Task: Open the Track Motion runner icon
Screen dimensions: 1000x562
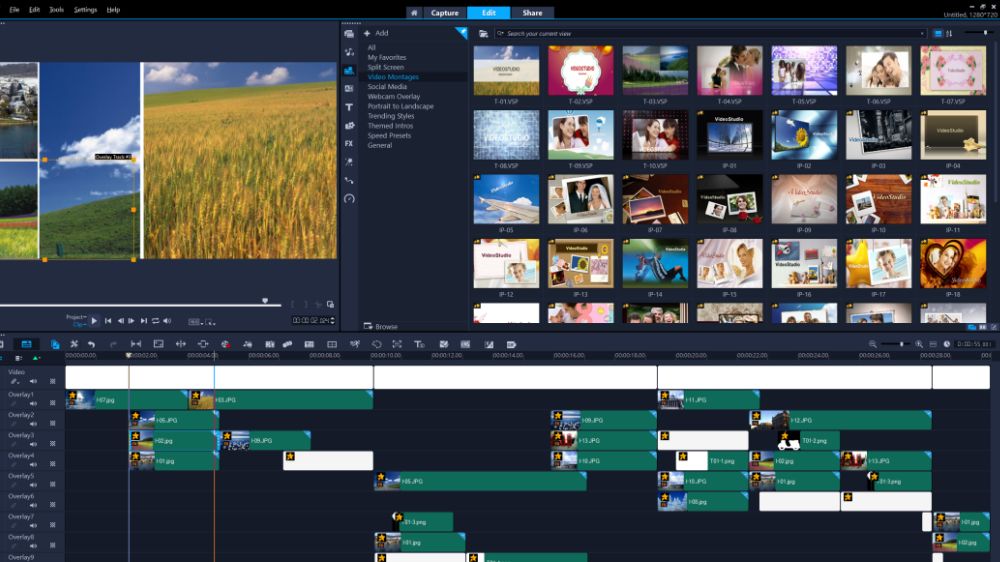Action: tap(355, 344)
